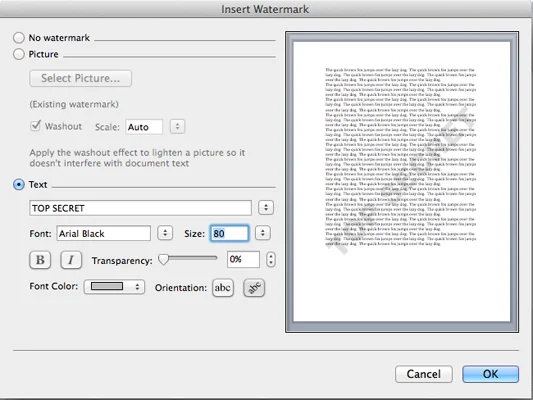The image size is (533, 400).
Task: Click the Transparency percentage stepper arrows
Action: tap(271, 259)
